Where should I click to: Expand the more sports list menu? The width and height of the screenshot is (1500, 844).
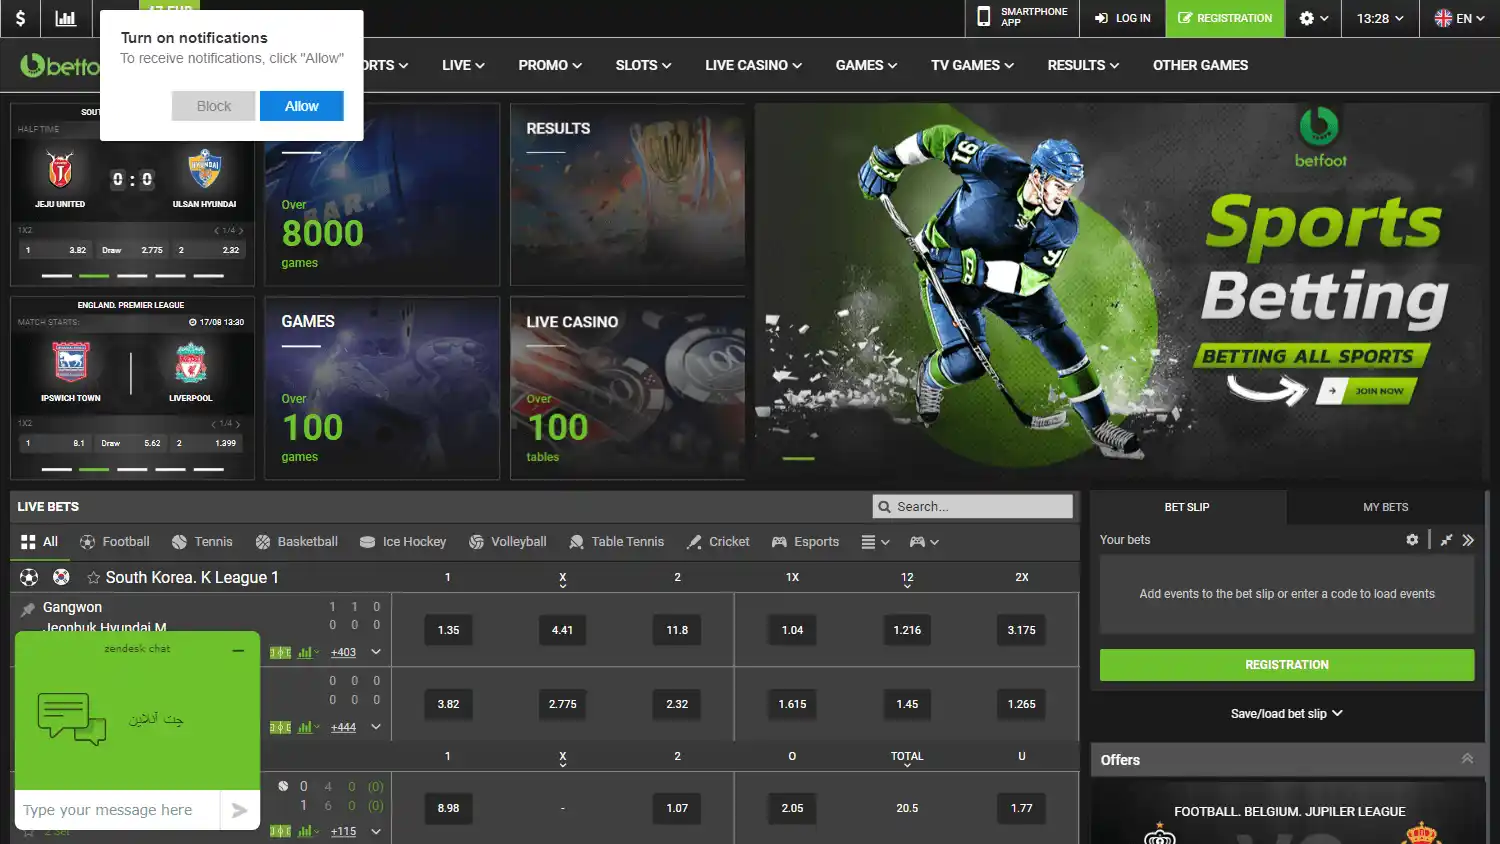[x=875, y=542]
